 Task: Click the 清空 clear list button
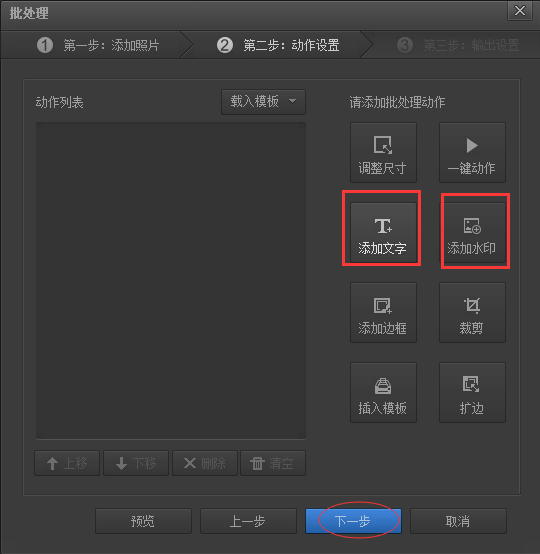pos(273,463)
